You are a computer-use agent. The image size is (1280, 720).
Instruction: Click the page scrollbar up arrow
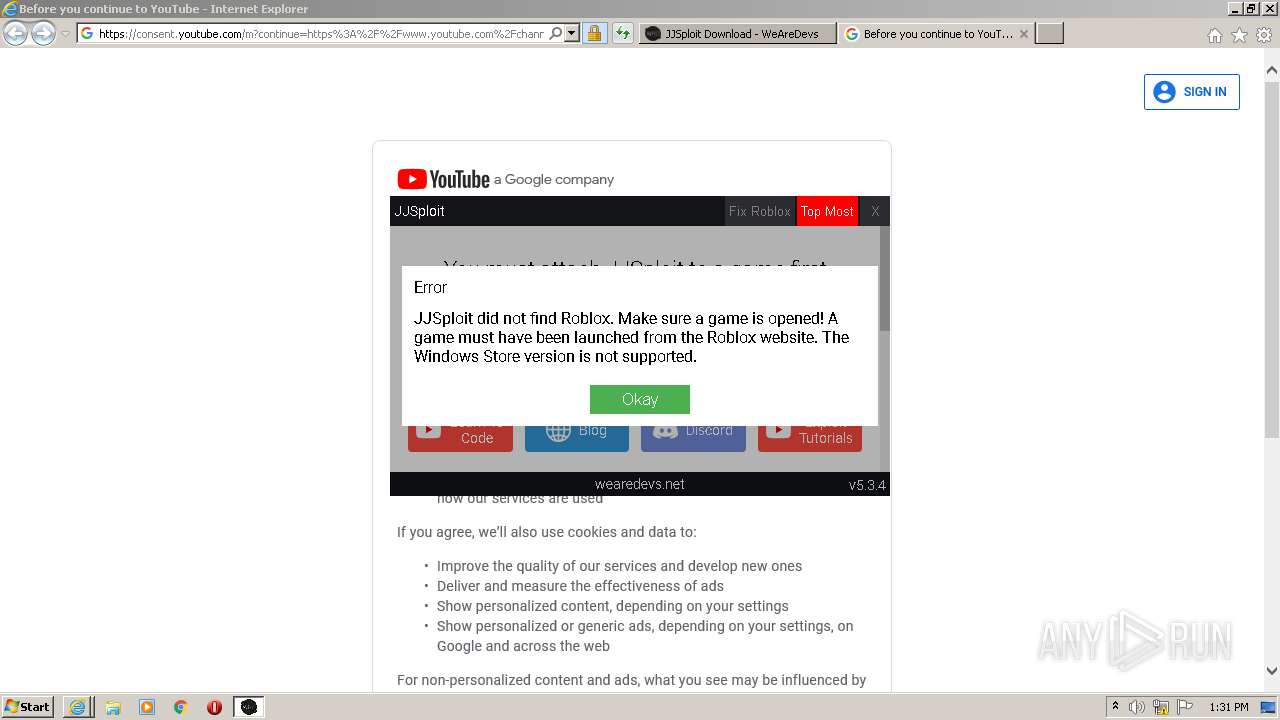coord(1272,70)
